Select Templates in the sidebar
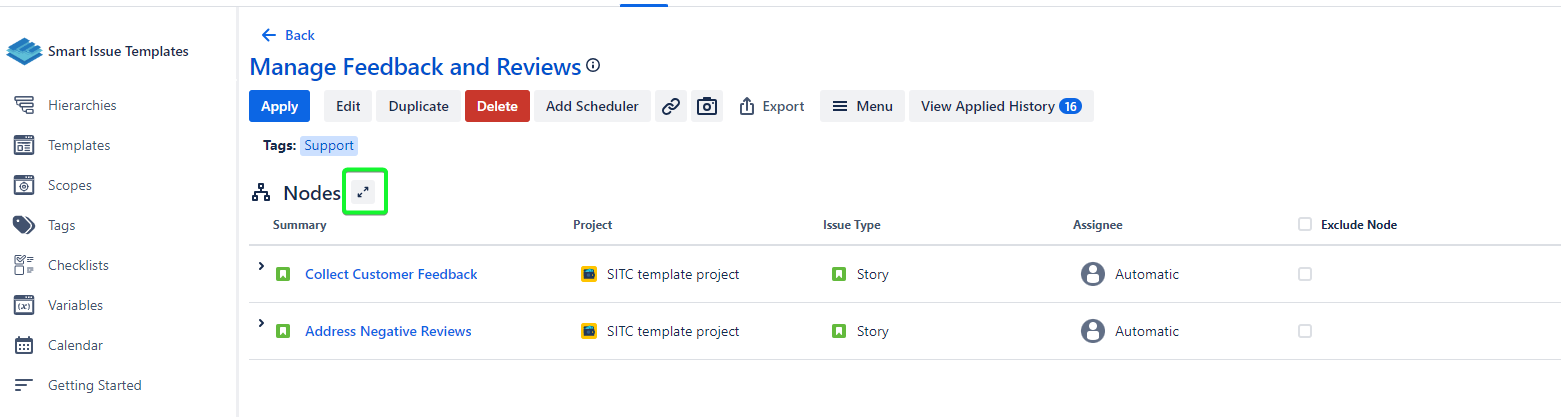The image size is (1561, 417). pyautogui.click(x=79, y=145)
